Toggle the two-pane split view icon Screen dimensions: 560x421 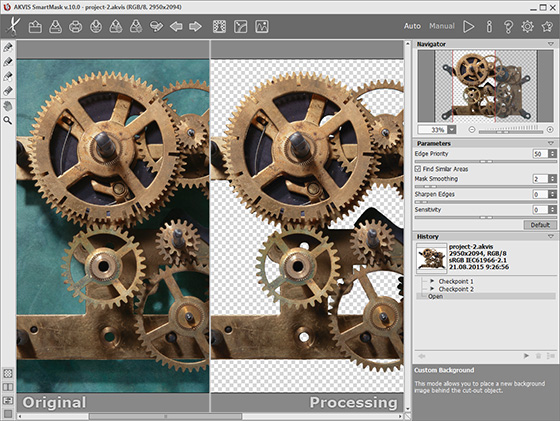click(x=8, y=387)
